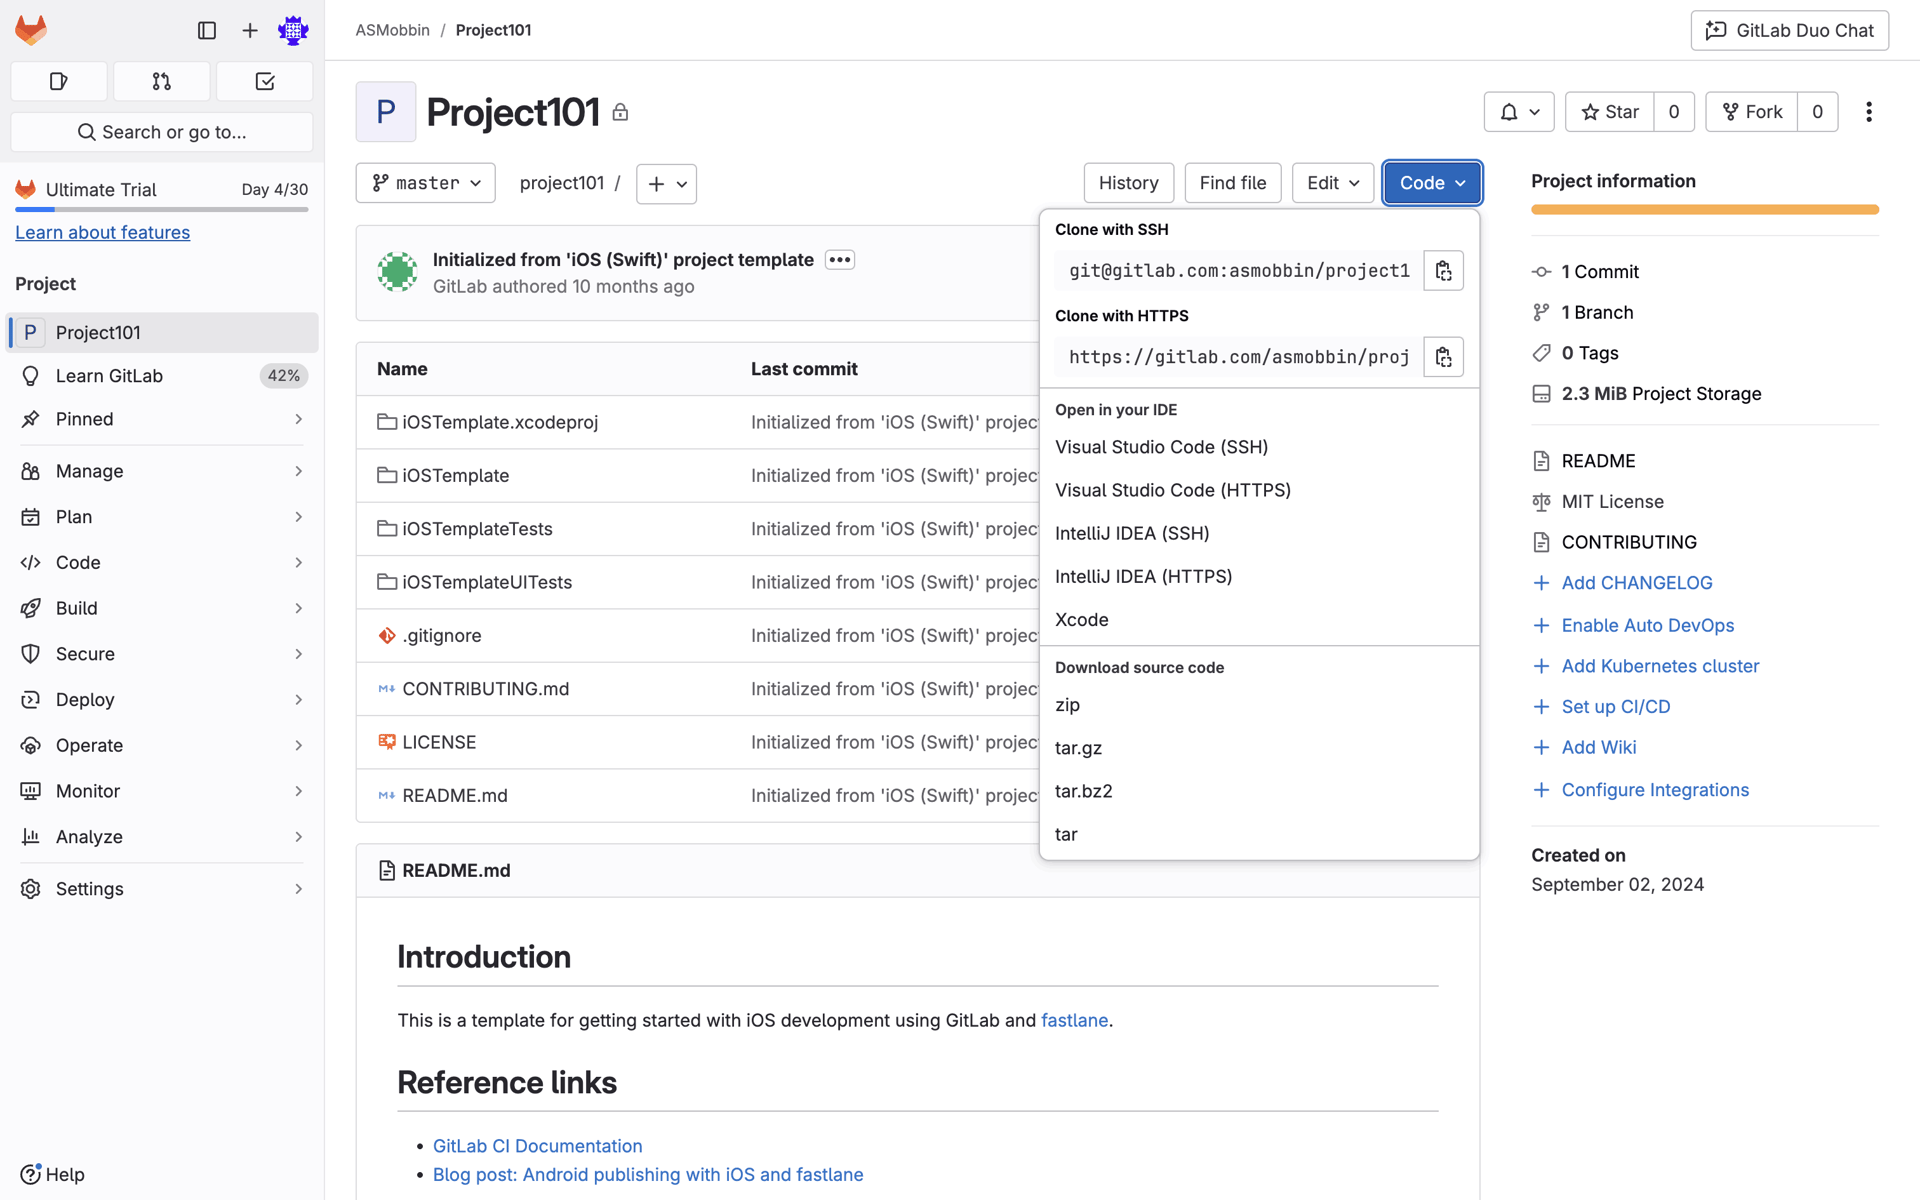Click the commit author avatar
1920x1200 pixels.
click(397, 272)
